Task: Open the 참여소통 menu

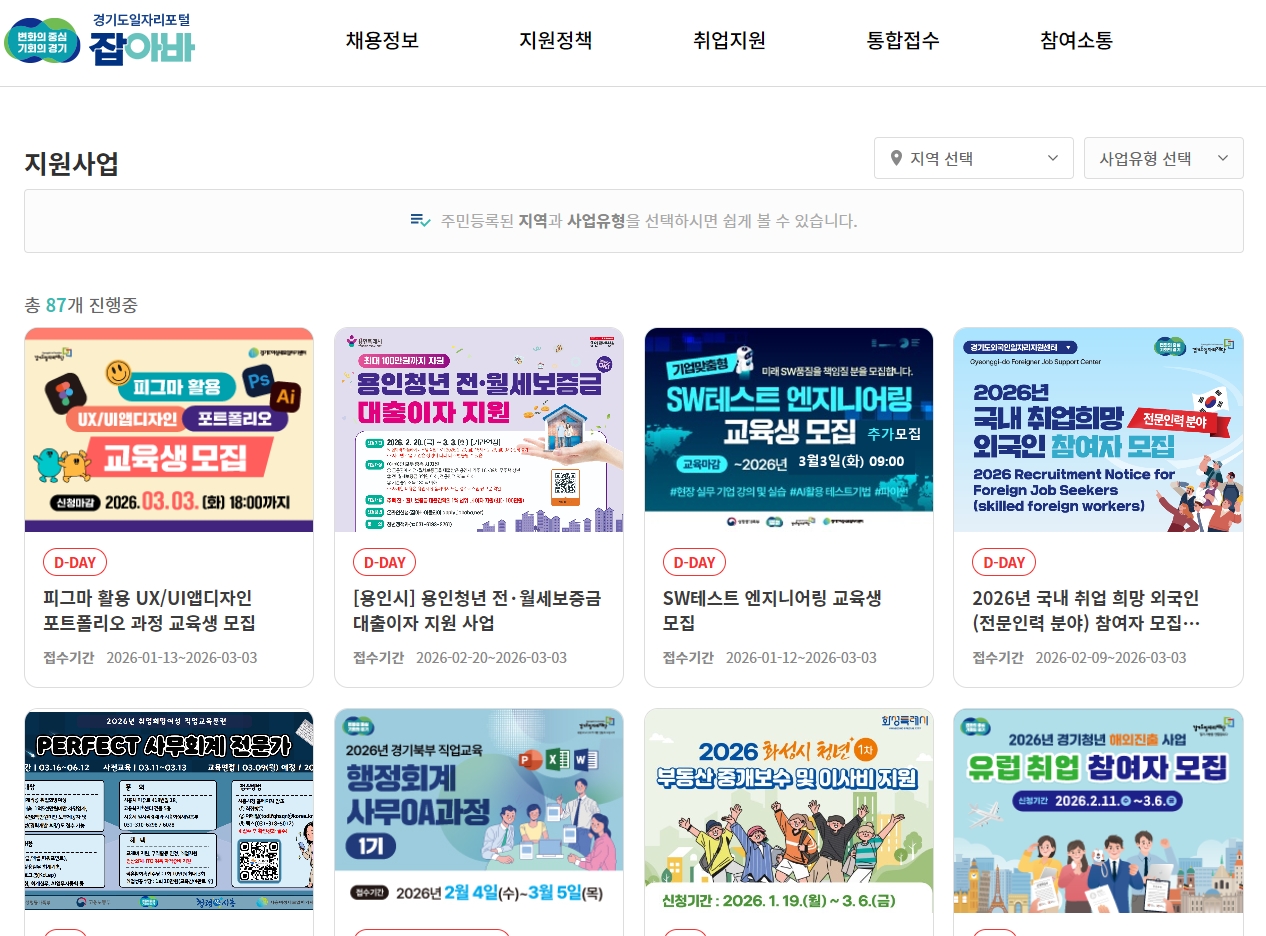Action: [x=1076, y=40]
